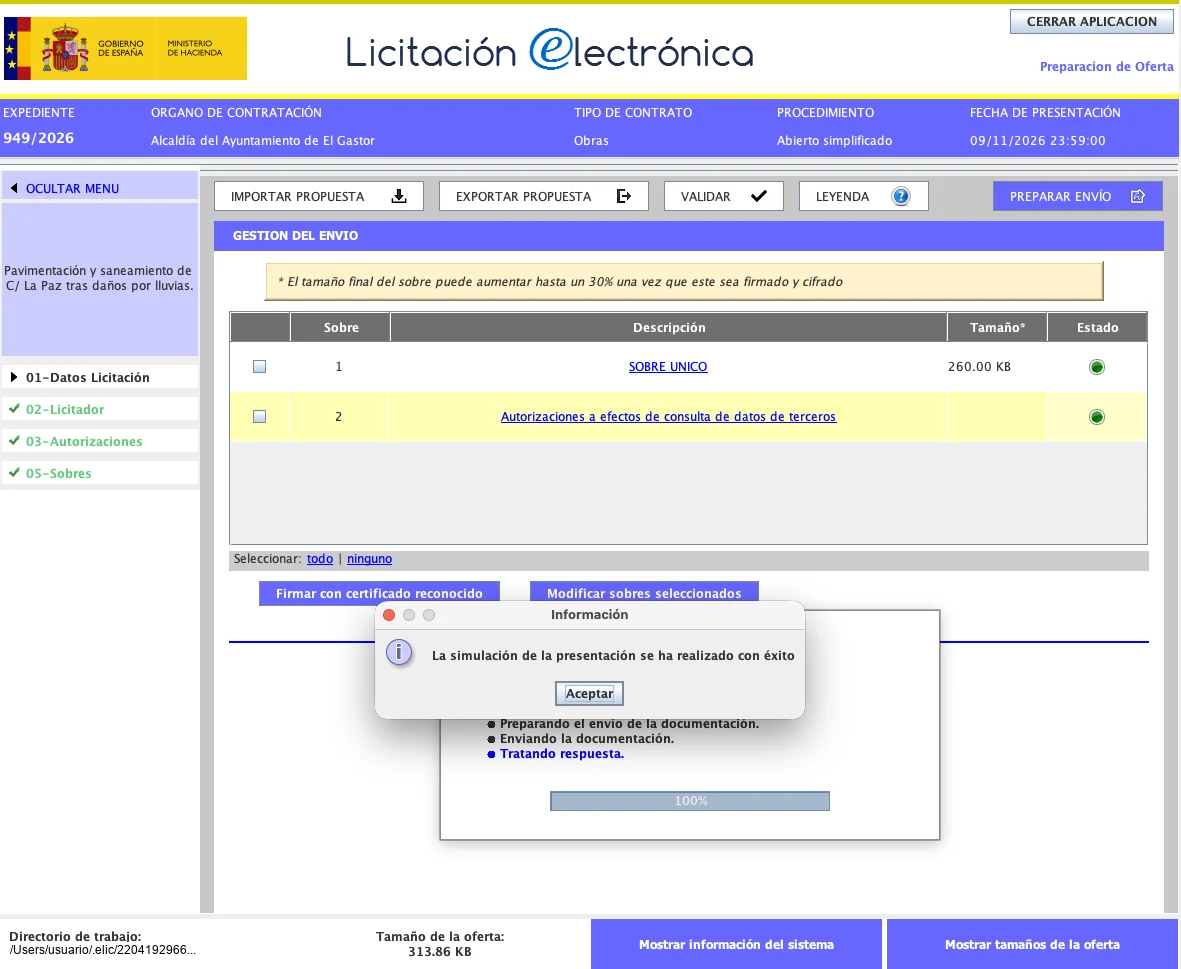This screenshot has width=1181, height=969.
Task: Click the export arrow icon
Action: 624,197
